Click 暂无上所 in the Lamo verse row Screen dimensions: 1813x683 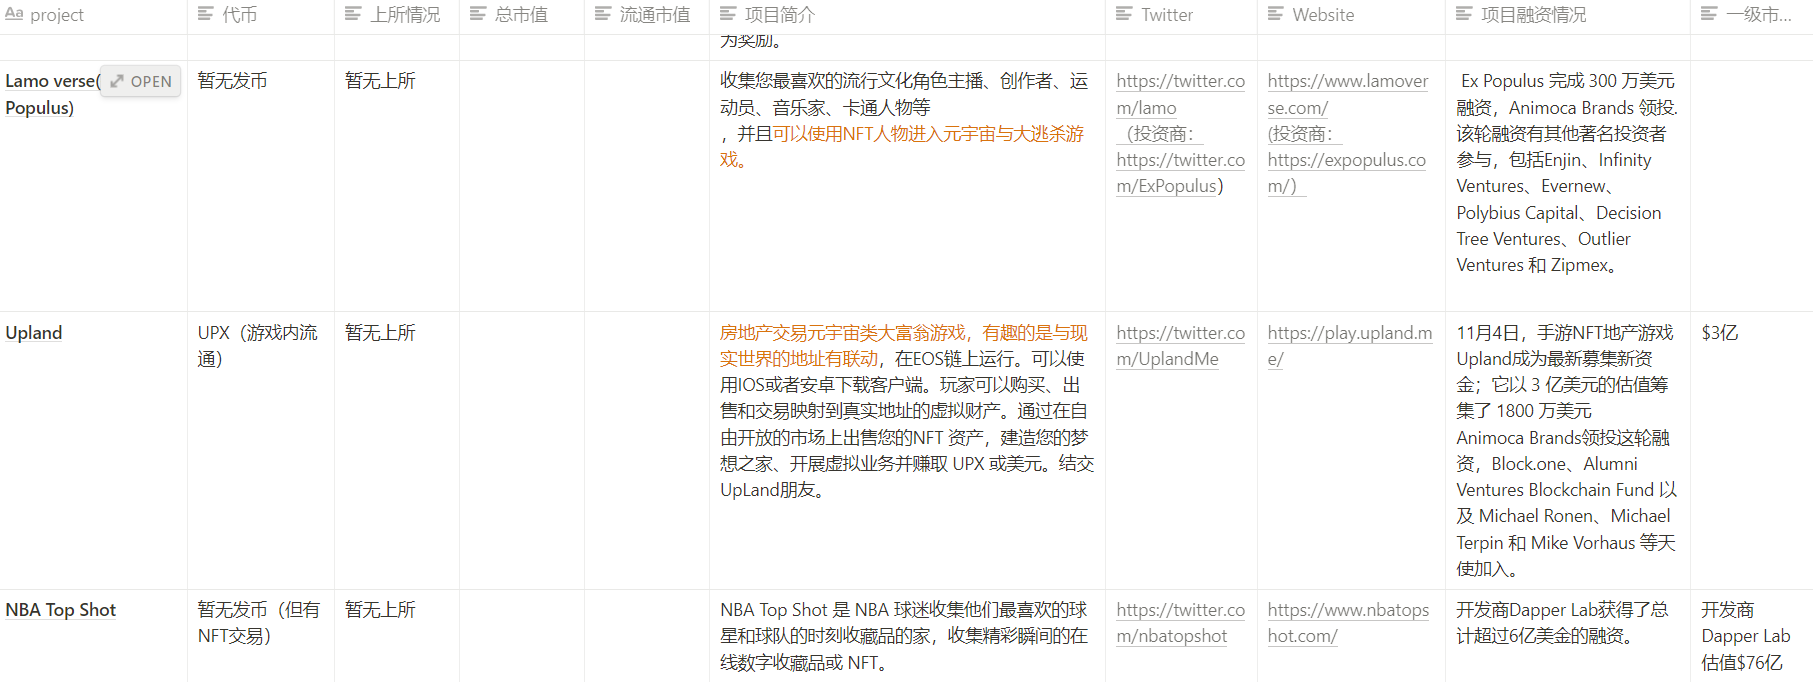click(x=380, y=81)
